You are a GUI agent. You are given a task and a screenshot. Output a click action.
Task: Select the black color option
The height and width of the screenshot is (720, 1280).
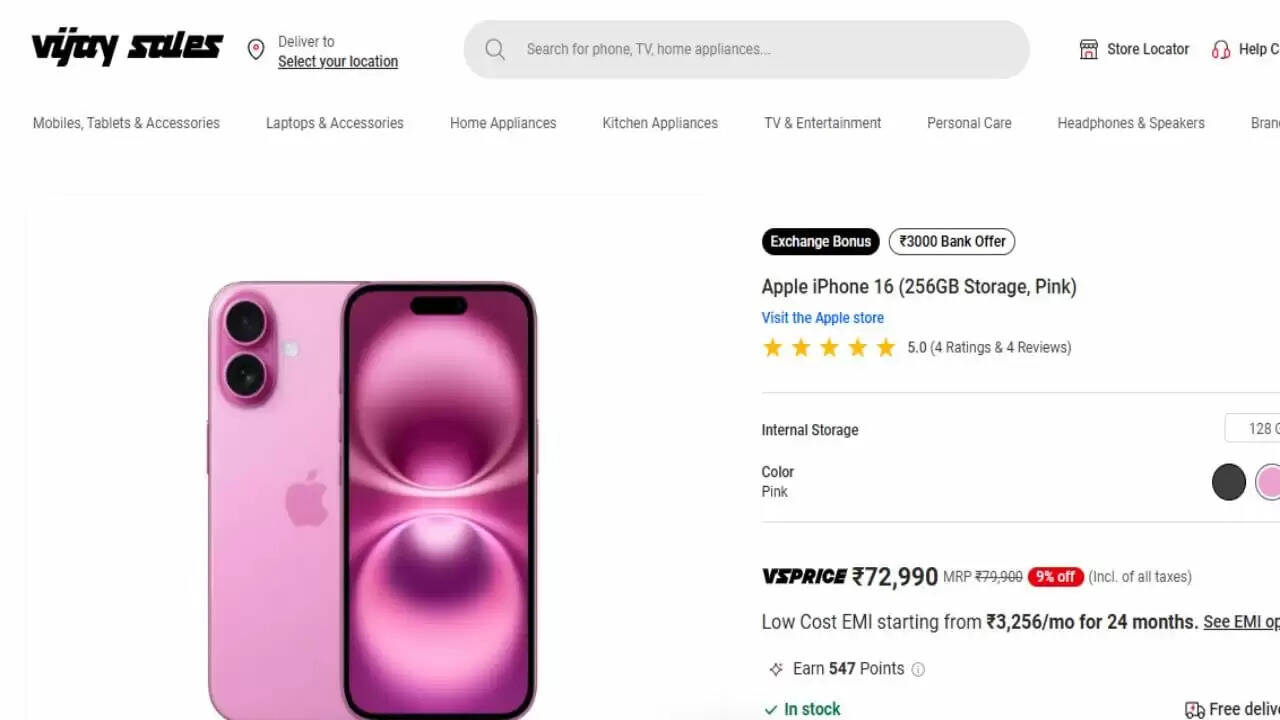point(1229,481)
